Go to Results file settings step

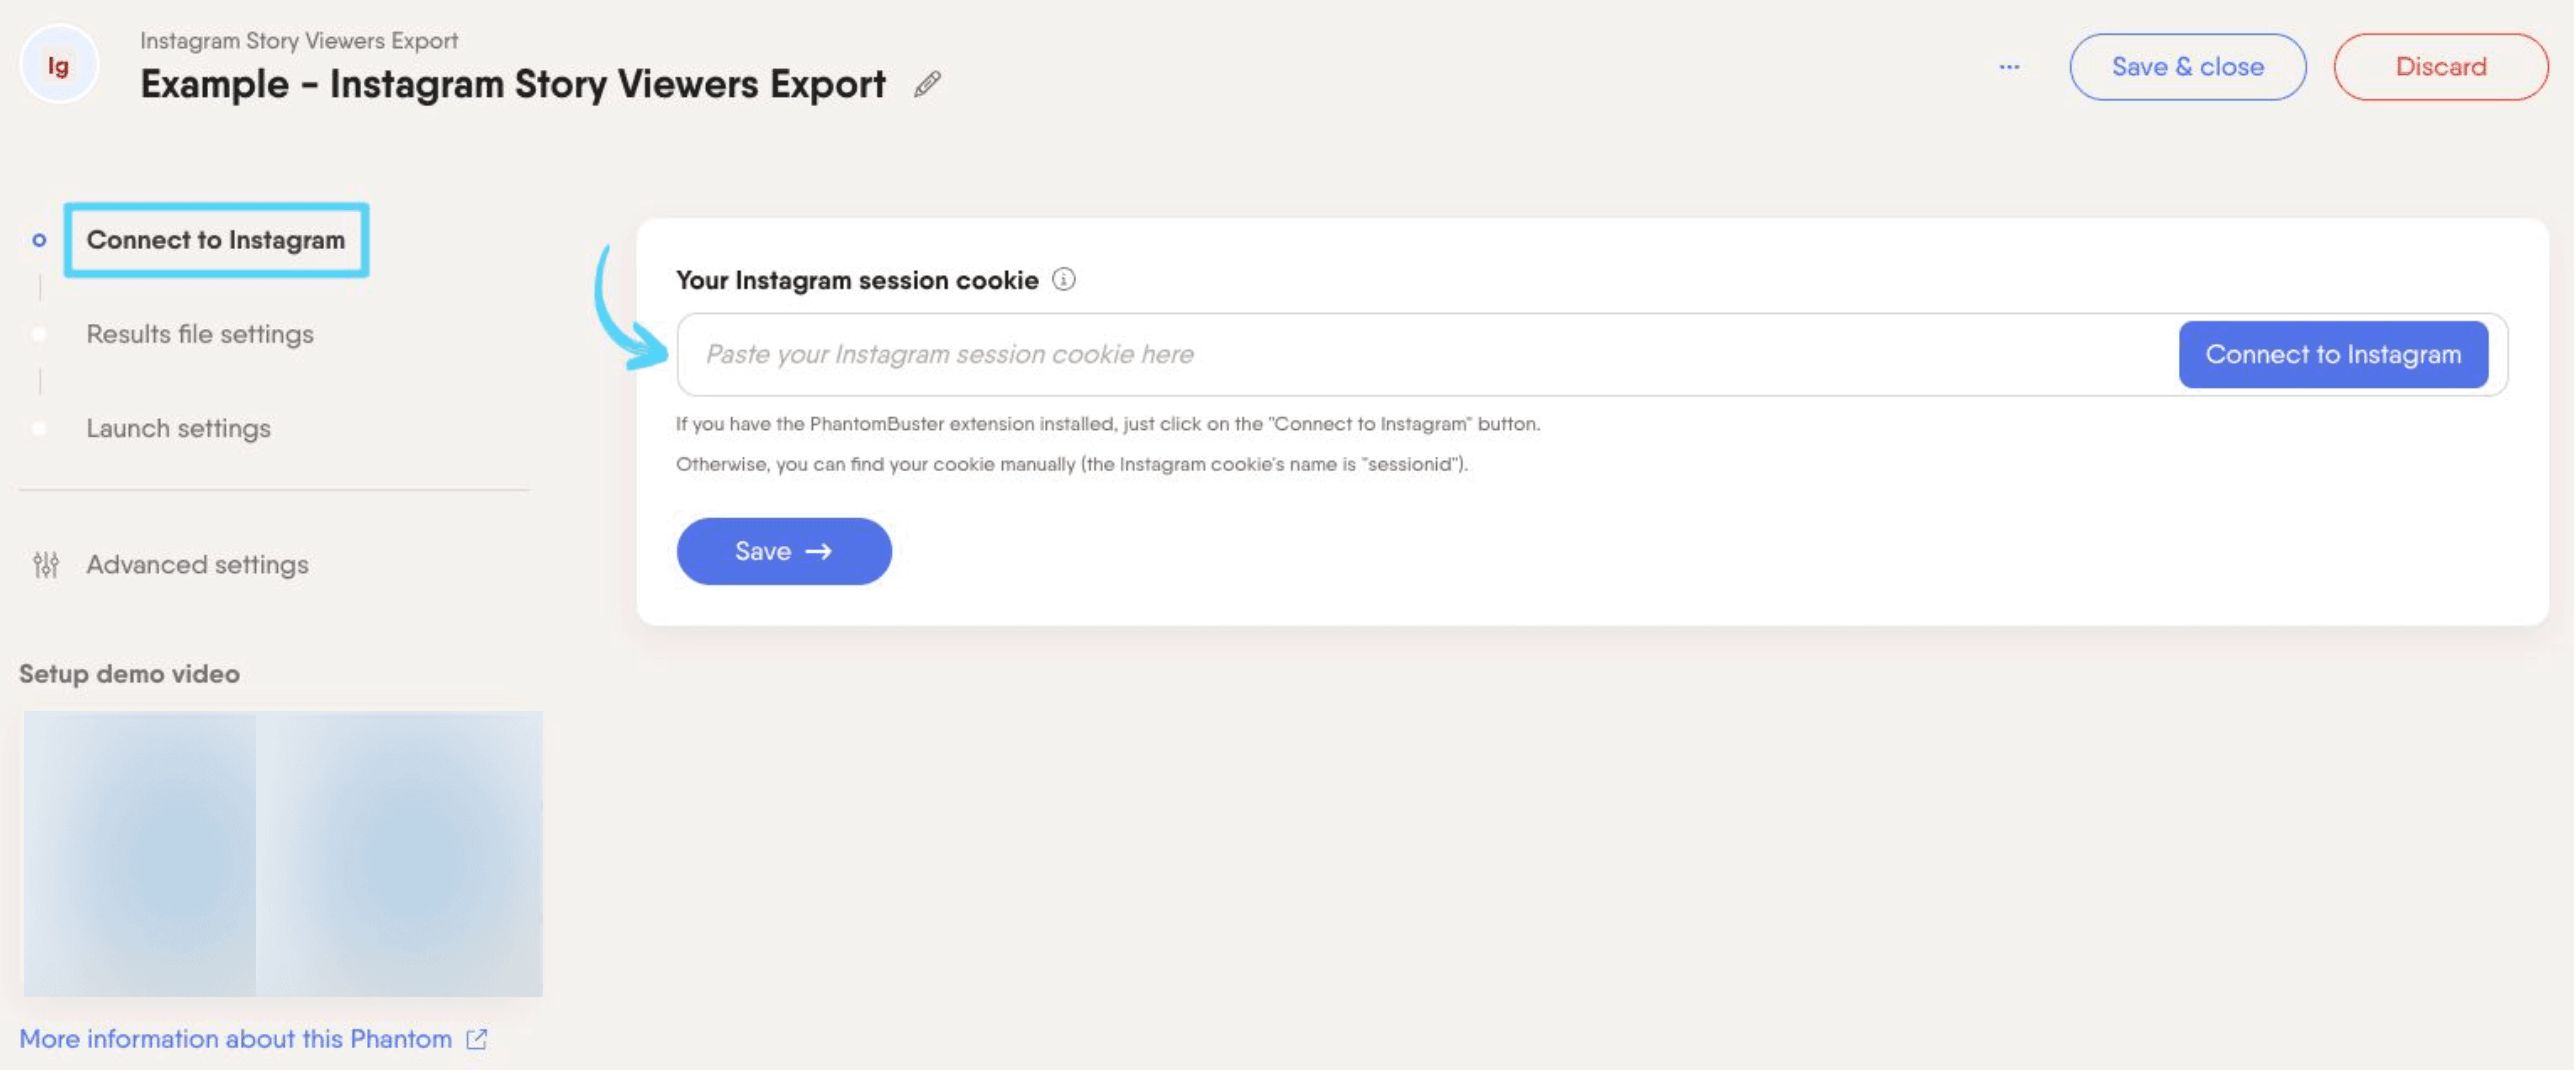(200, 334)
